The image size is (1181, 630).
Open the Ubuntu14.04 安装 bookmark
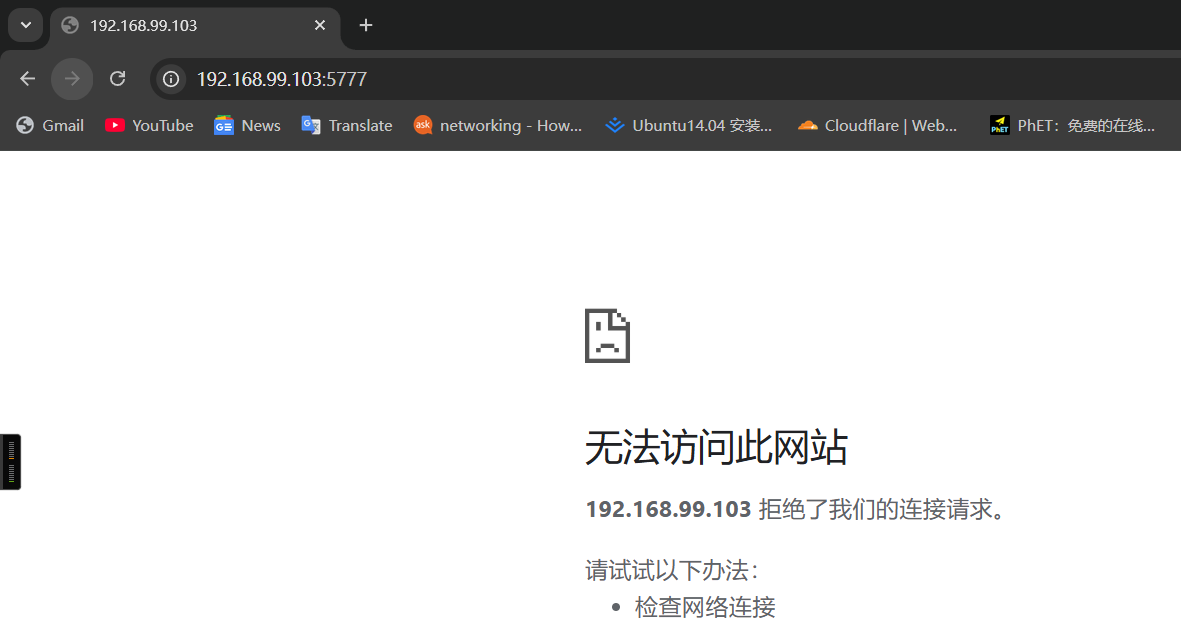(x=689, y=126)
